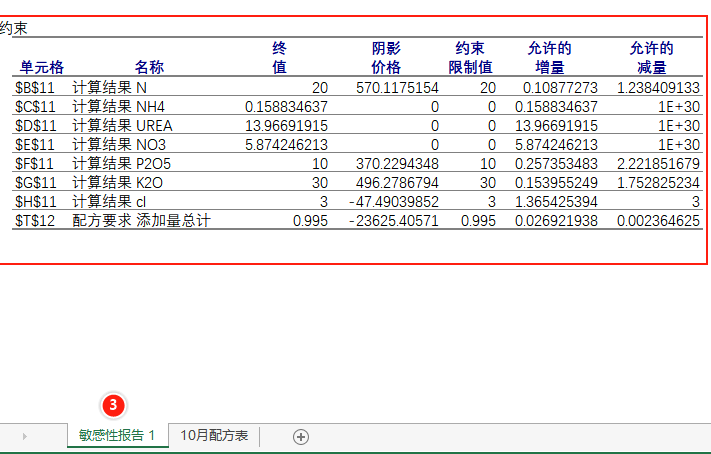Screen dimensions: 711x454
Task: Select the 配方要求 添加量总计 name cell
Action: 141,221
